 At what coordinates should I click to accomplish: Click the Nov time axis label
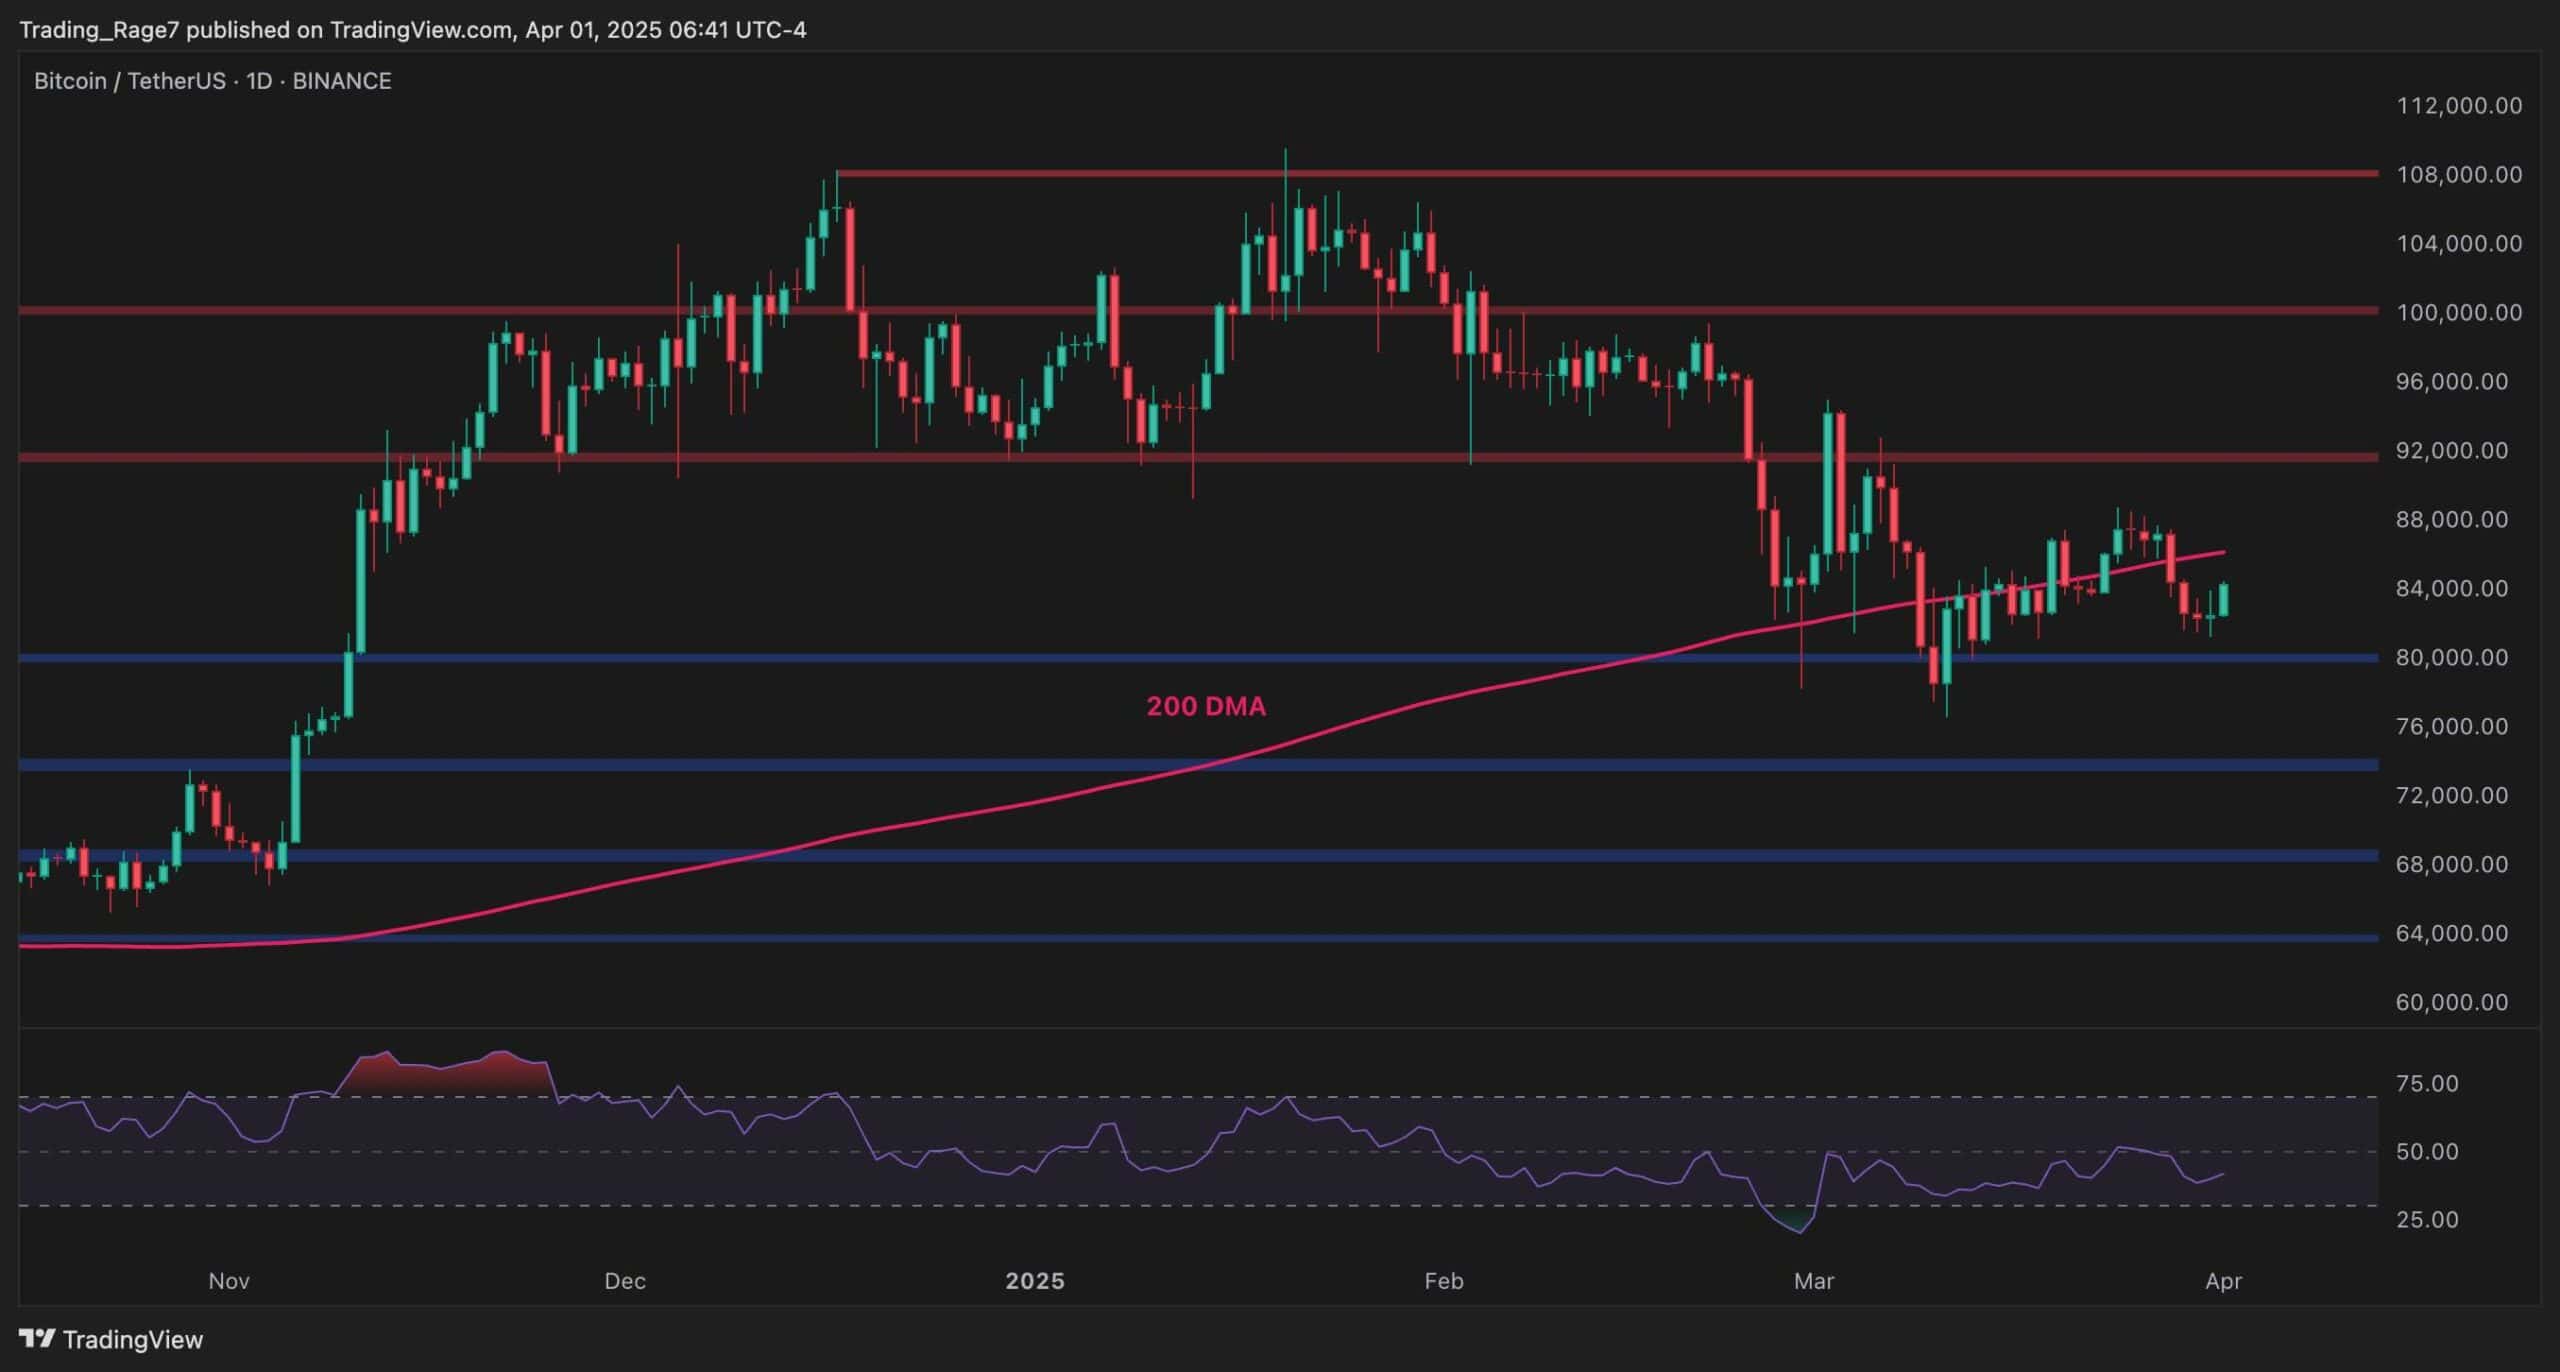pos(228,1280)
